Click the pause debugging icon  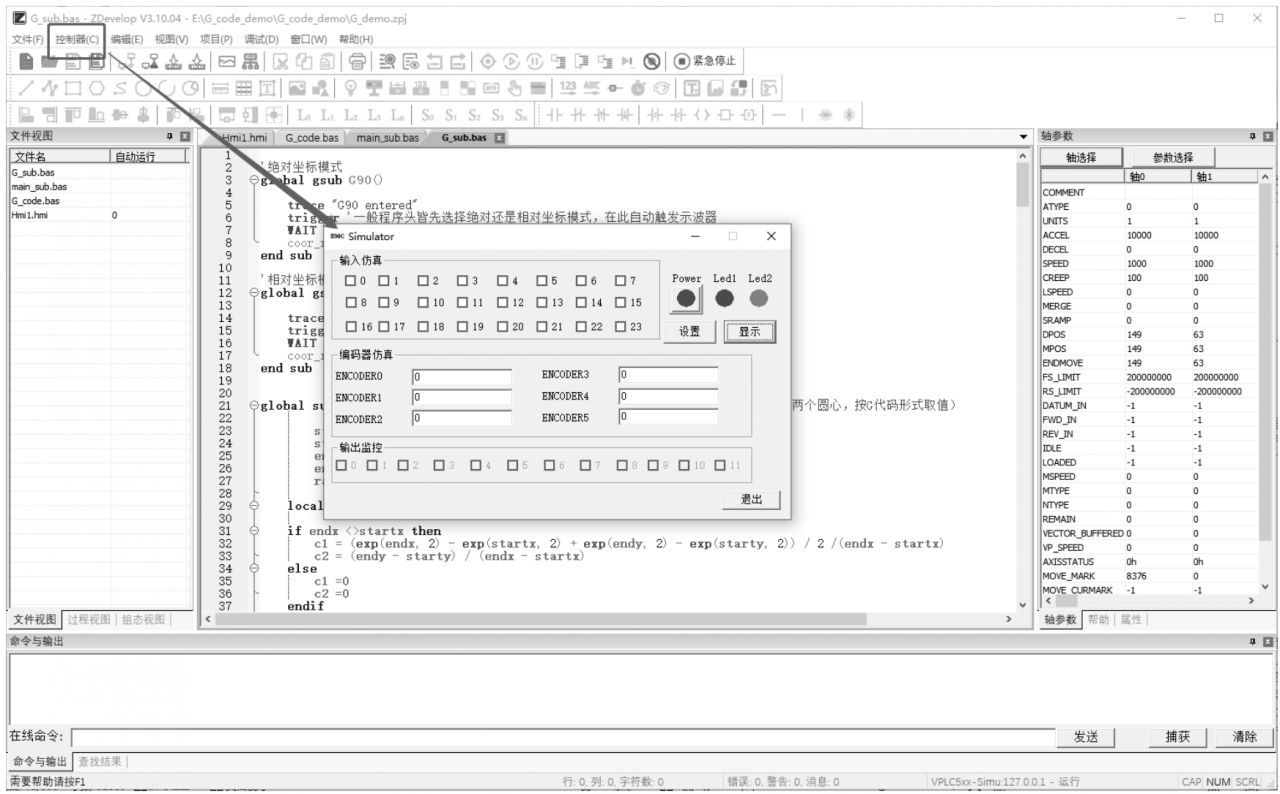click(x=534, y=62)
